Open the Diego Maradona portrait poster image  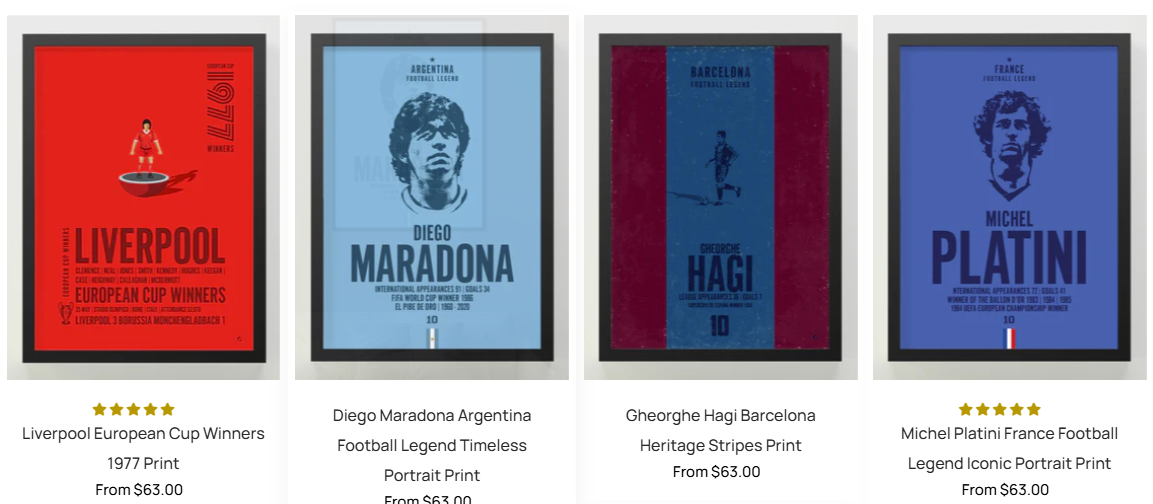432,197
